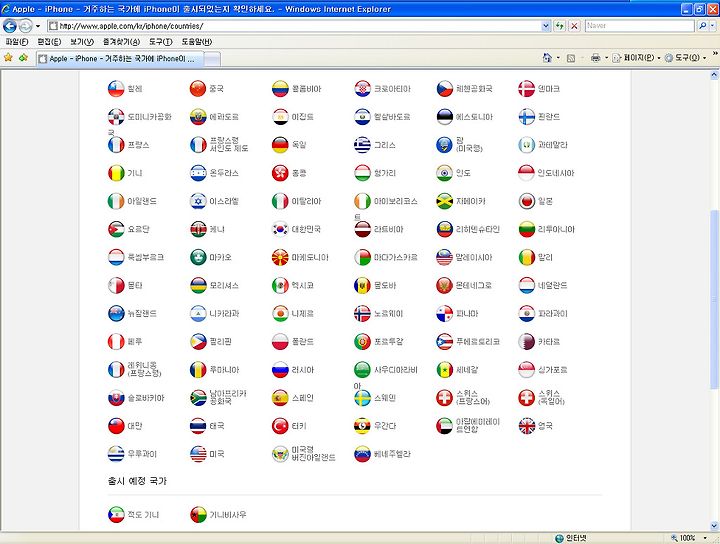This screenshot has height=544, width=720.
Task: Go to the Home page icon
Action: [547, 57]
